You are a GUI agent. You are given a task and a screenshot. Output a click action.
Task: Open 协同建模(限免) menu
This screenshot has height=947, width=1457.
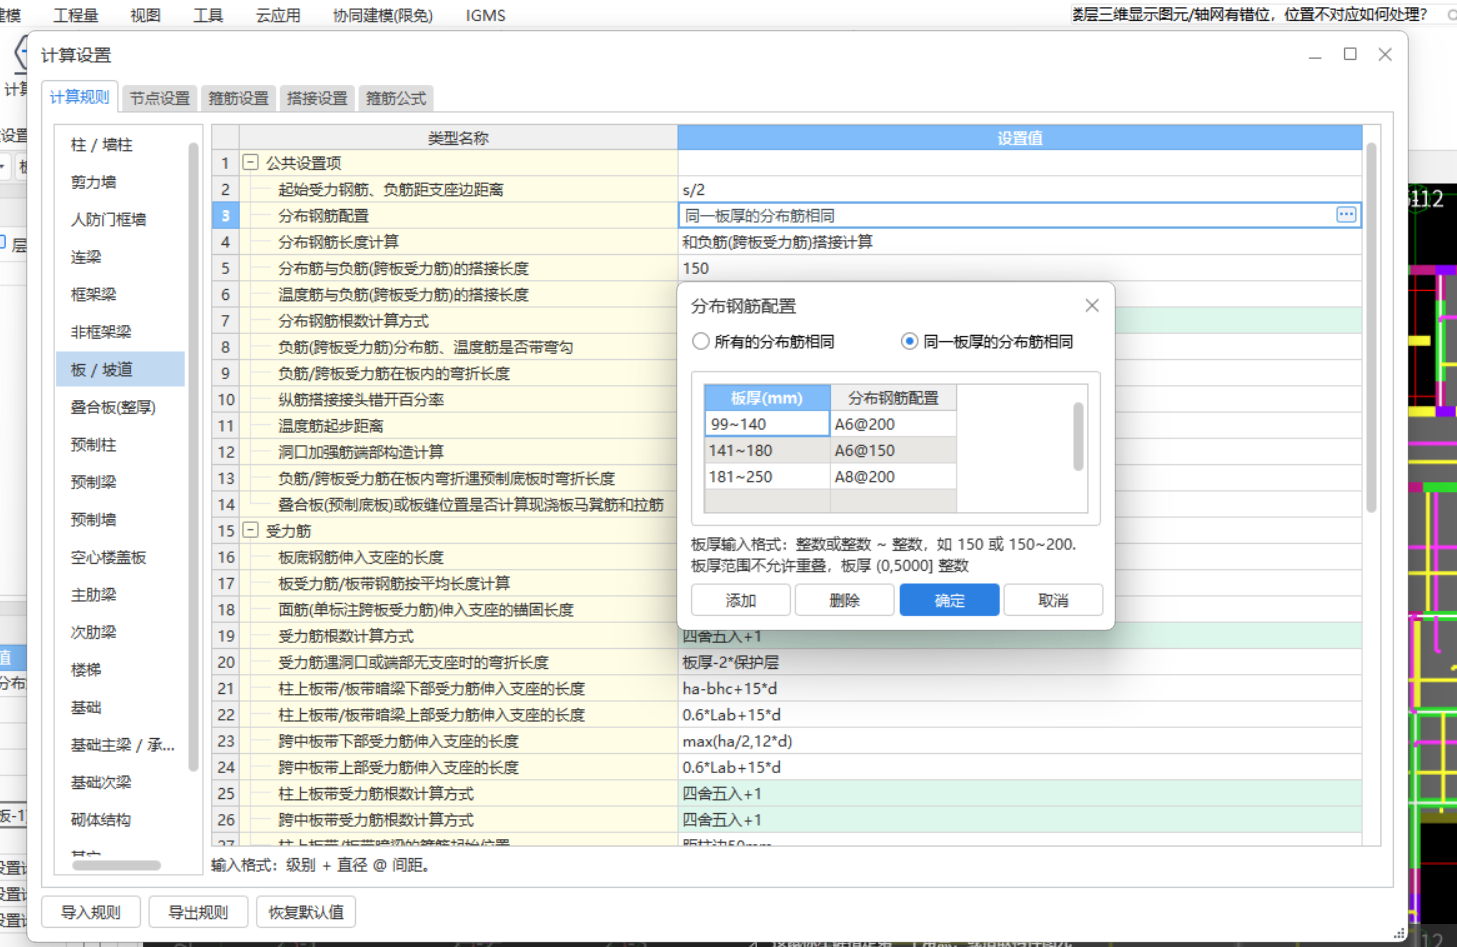pos(383,15)
